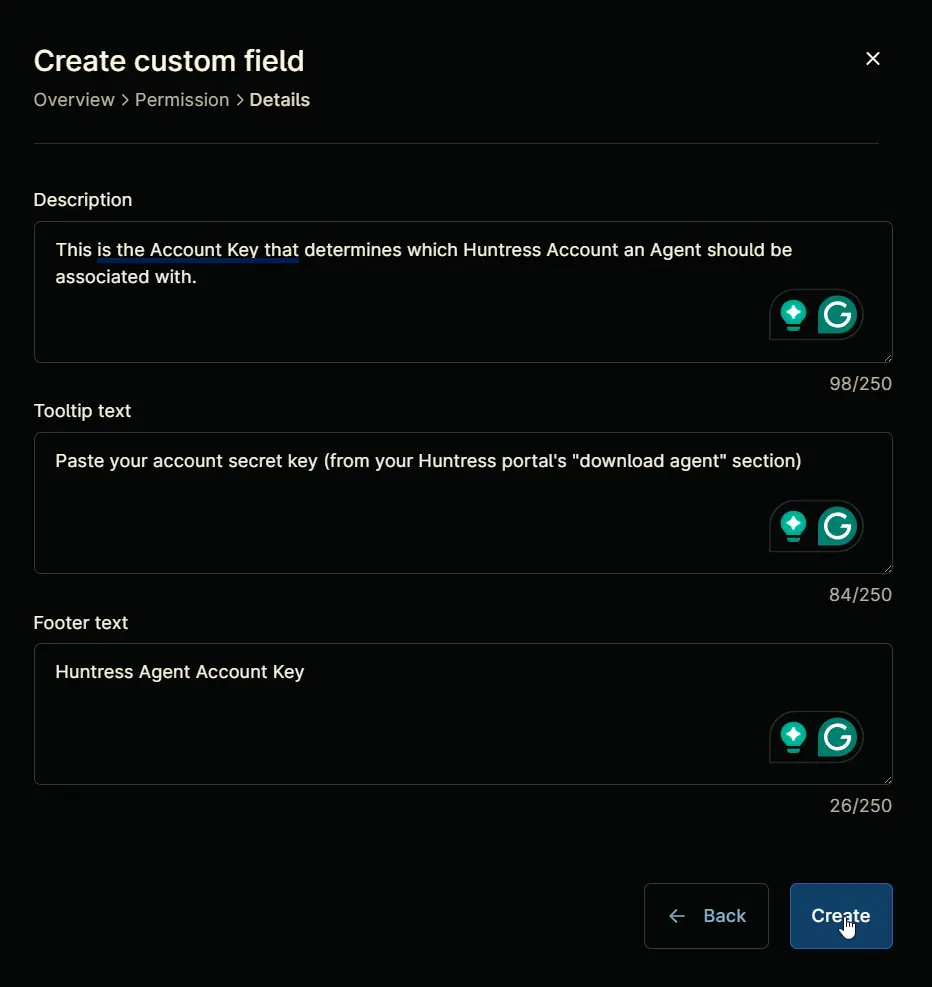Image resolution: width=932 pixels, height=987 pixels.
Task: Click the Tooltip text field resize handle
Action: click(887, 568)
